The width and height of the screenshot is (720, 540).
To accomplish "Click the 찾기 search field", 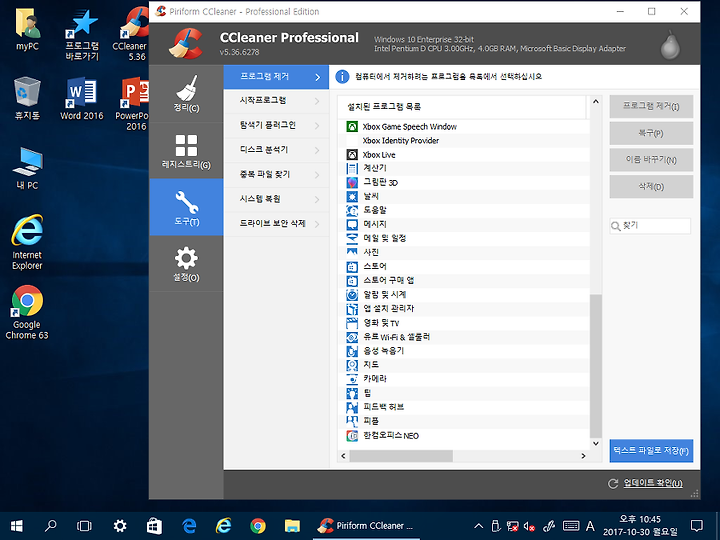I will pos(650,225).
